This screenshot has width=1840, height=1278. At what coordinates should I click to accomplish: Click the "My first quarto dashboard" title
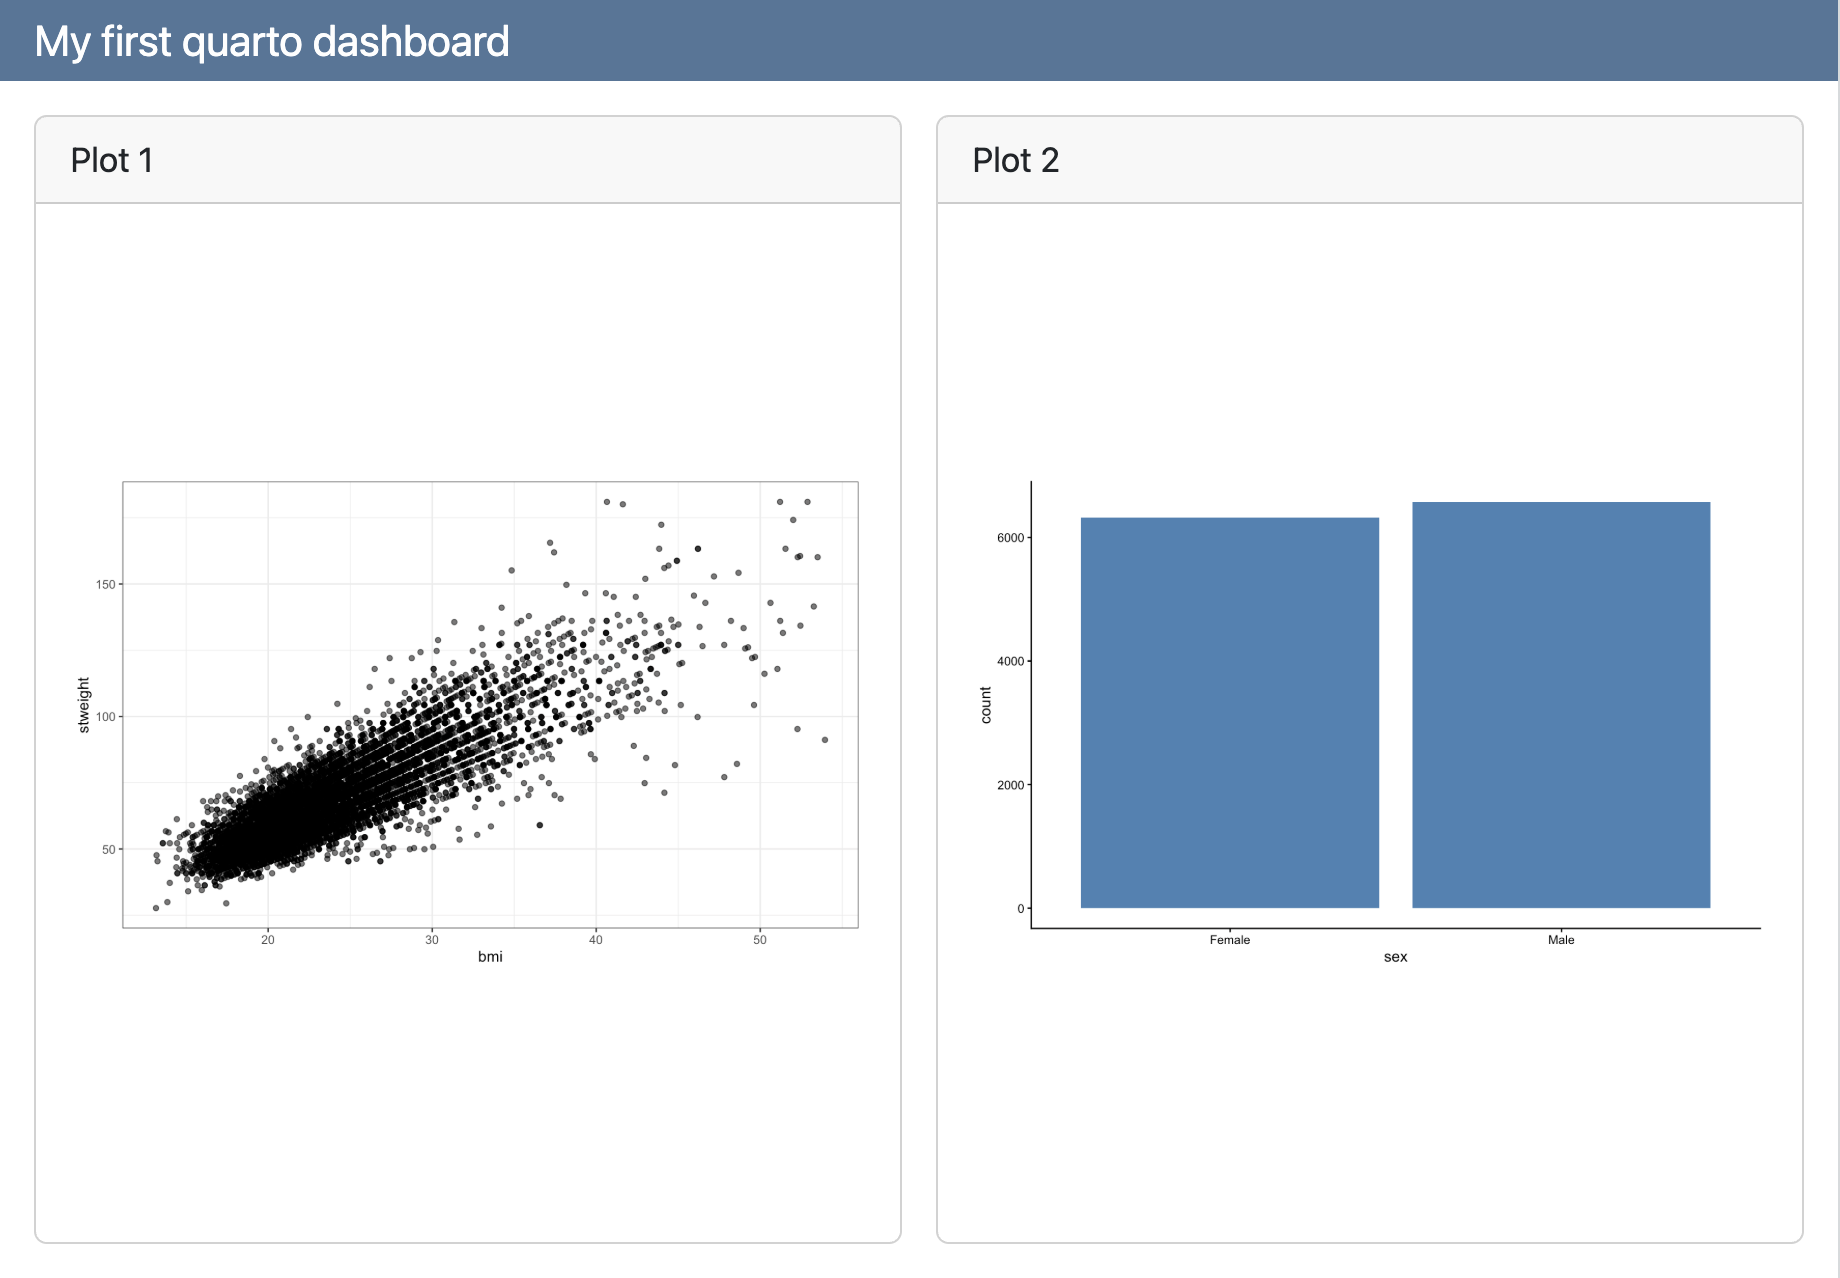point(272,42)
